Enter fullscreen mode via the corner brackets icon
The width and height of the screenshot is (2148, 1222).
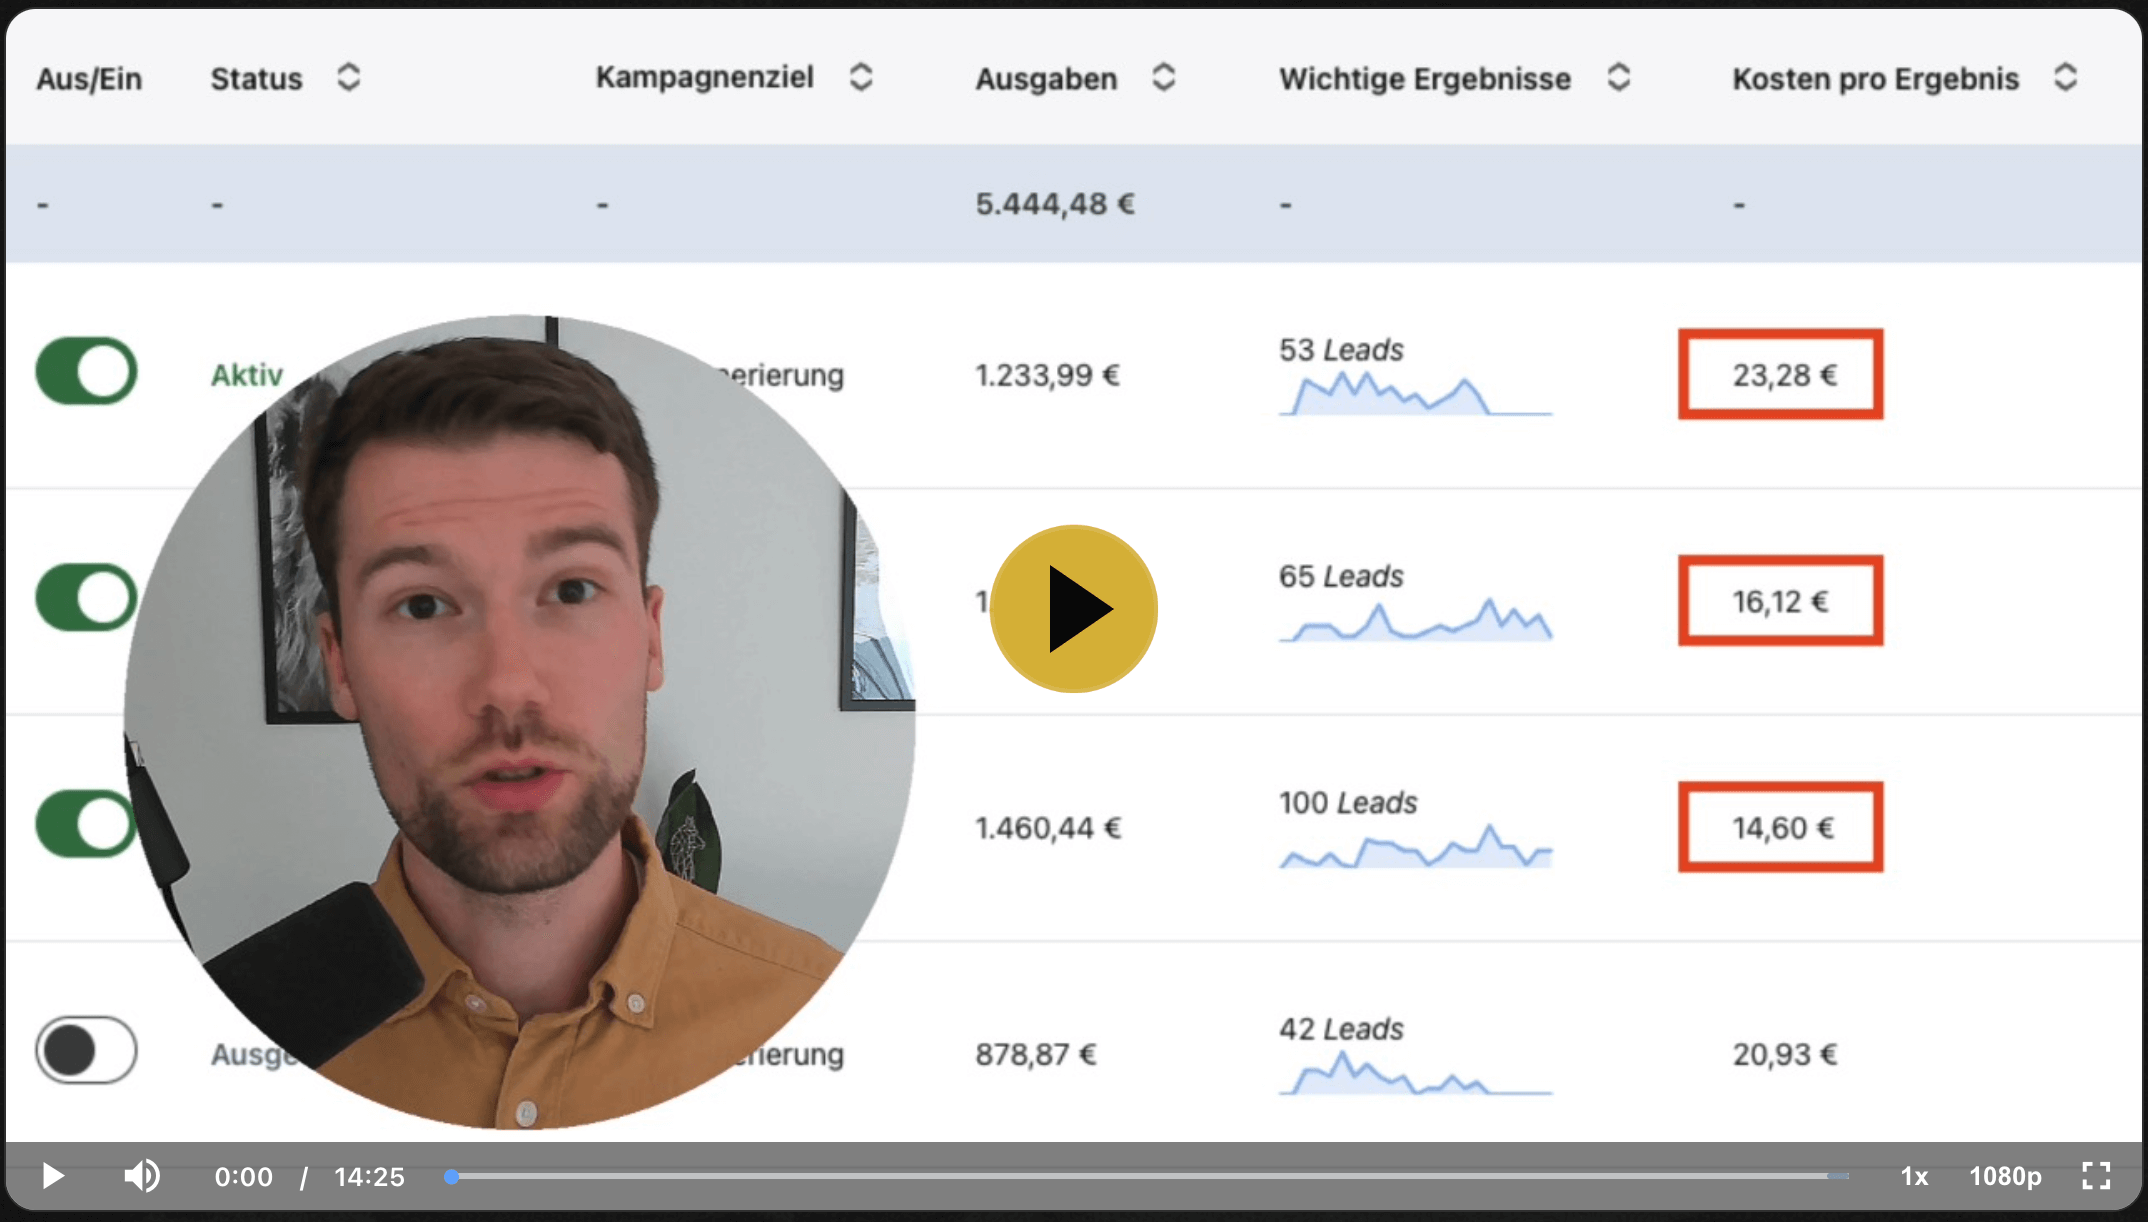[x=2096, y=1176]
